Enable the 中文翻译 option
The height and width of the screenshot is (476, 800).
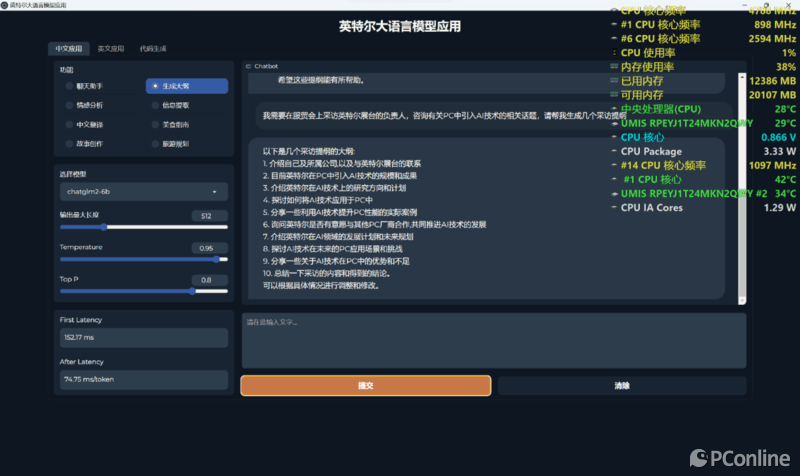69,125
